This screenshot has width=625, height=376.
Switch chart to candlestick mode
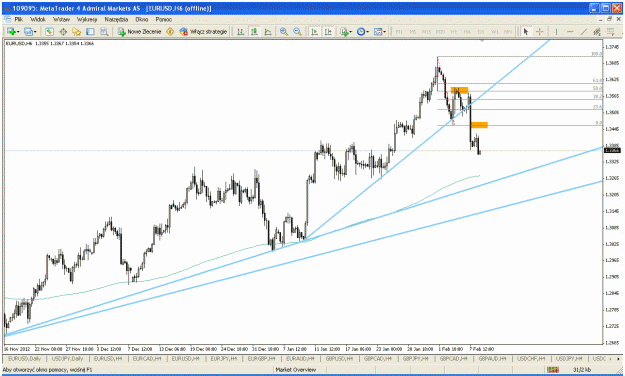pos(254,31)
